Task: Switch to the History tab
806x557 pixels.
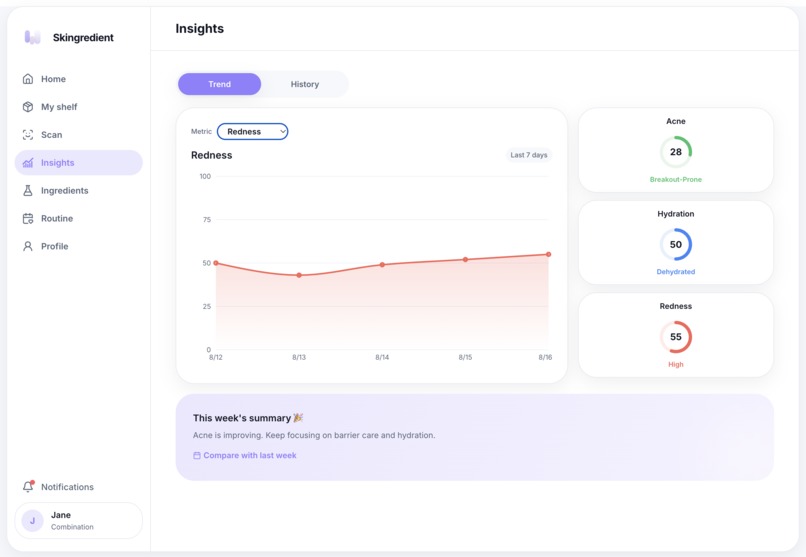Action: click(x=305, y=84)
